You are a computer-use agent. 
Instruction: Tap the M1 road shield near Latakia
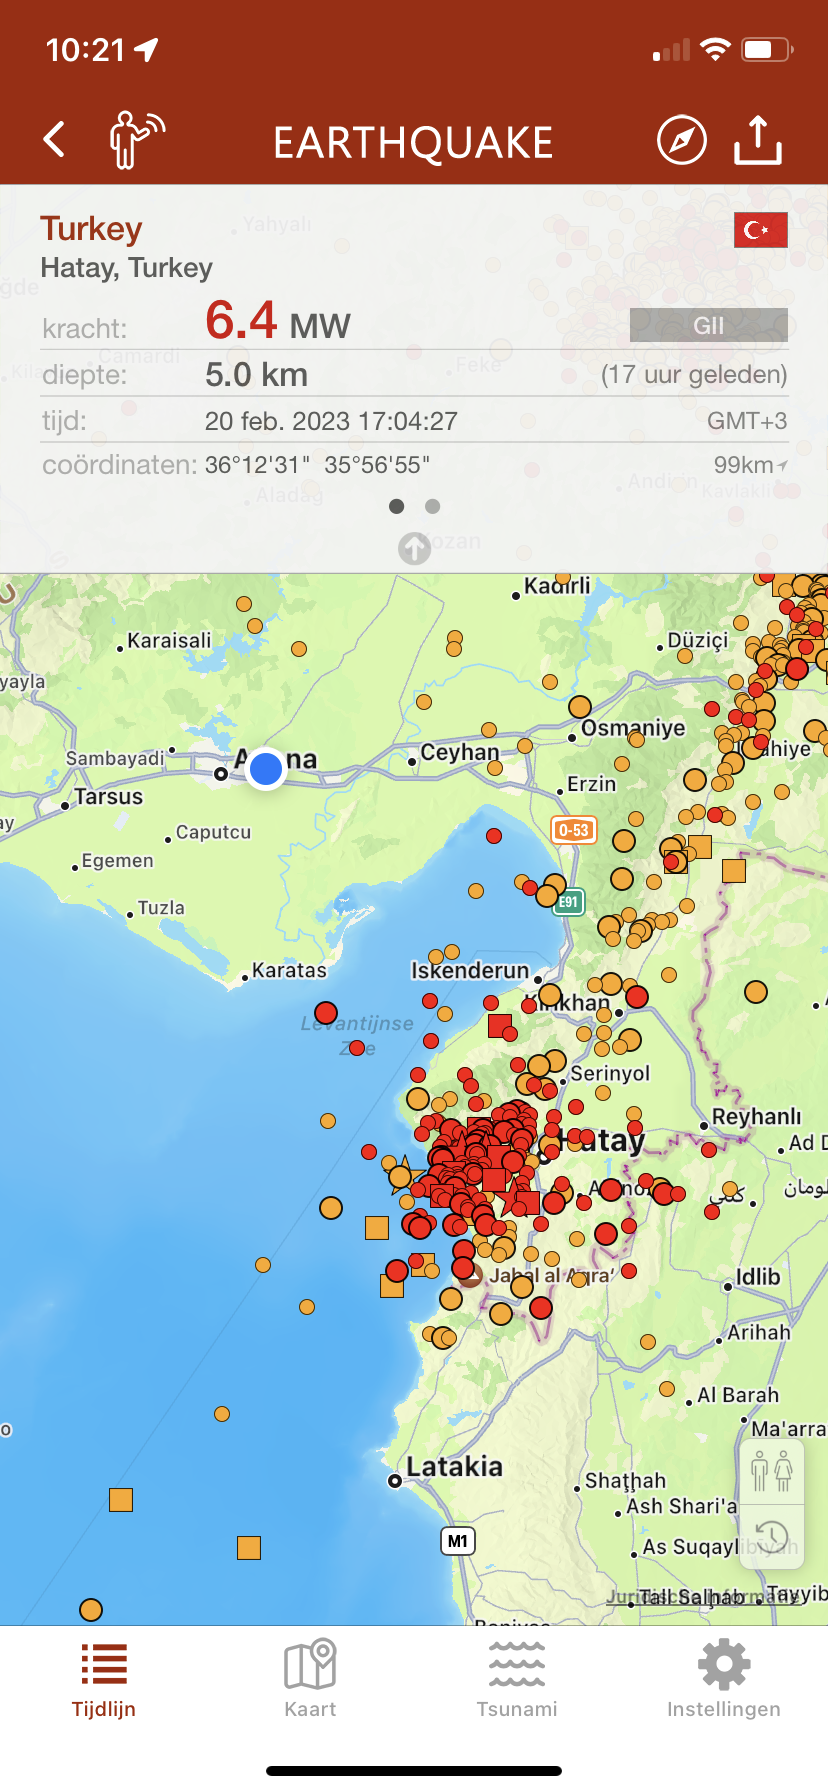pos(457,1541)
